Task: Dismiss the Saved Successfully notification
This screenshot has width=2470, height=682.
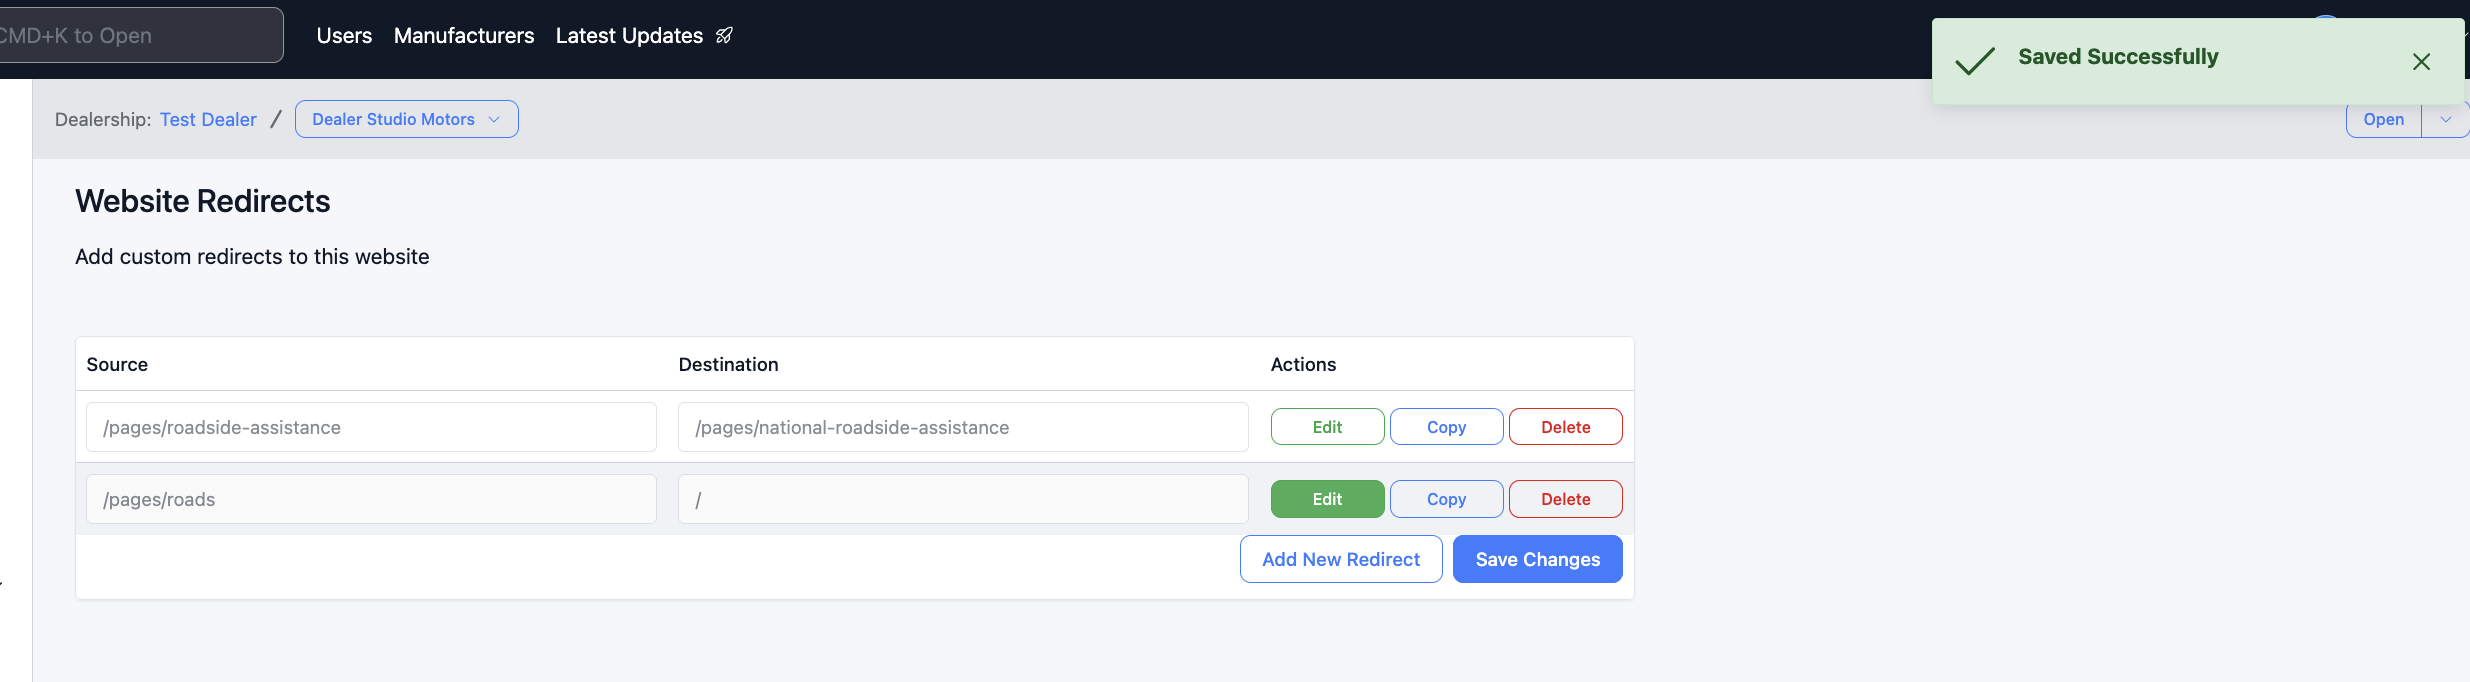Action: (x=2421, y=62)
